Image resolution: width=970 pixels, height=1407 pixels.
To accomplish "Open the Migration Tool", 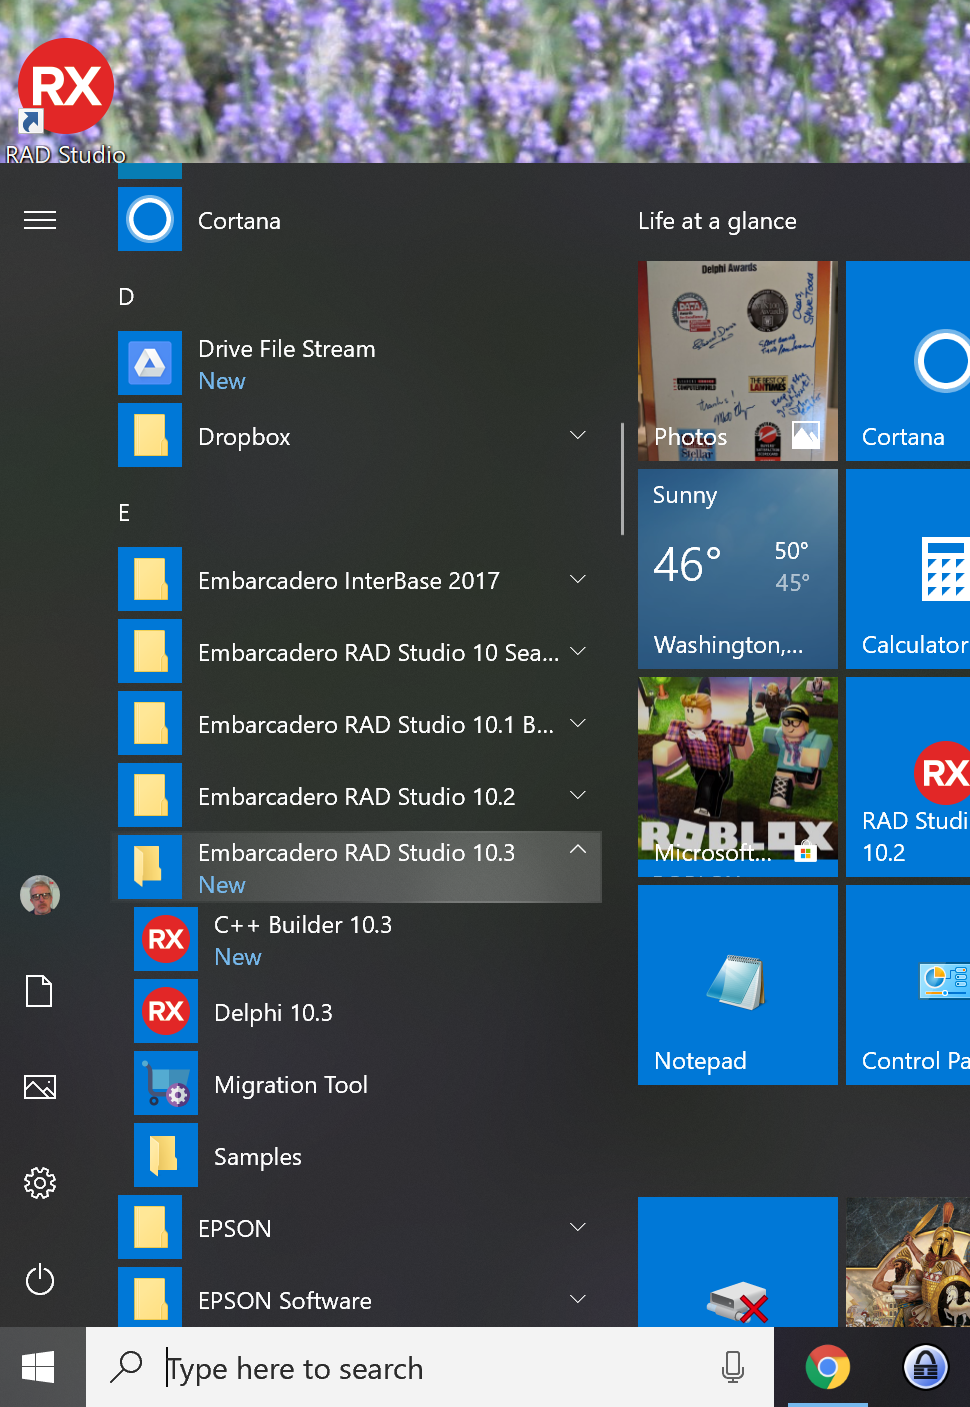I will tap(290, 1084).
